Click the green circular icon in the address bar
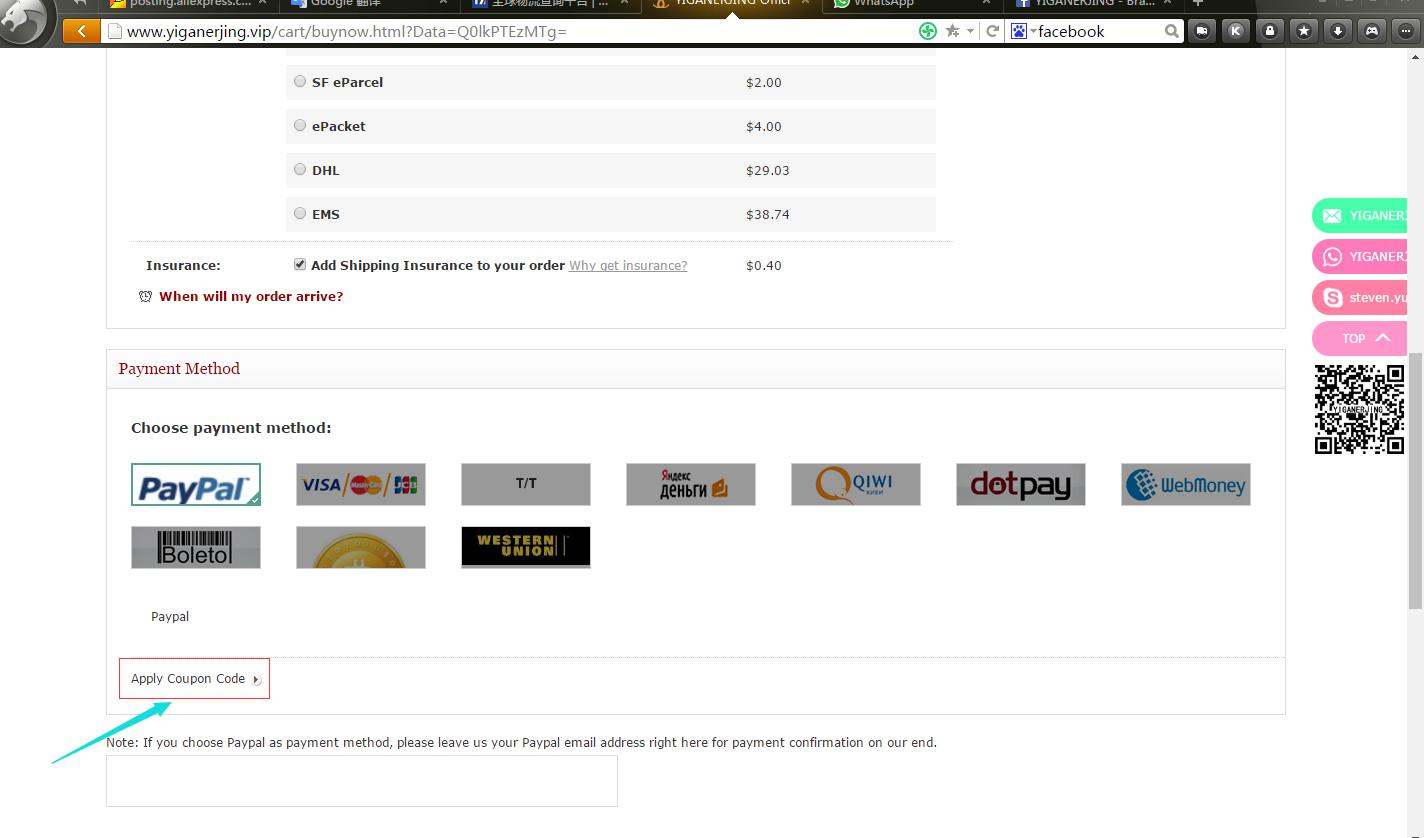Viewport: 1424px width, 838px height. [x=928, y=31]
